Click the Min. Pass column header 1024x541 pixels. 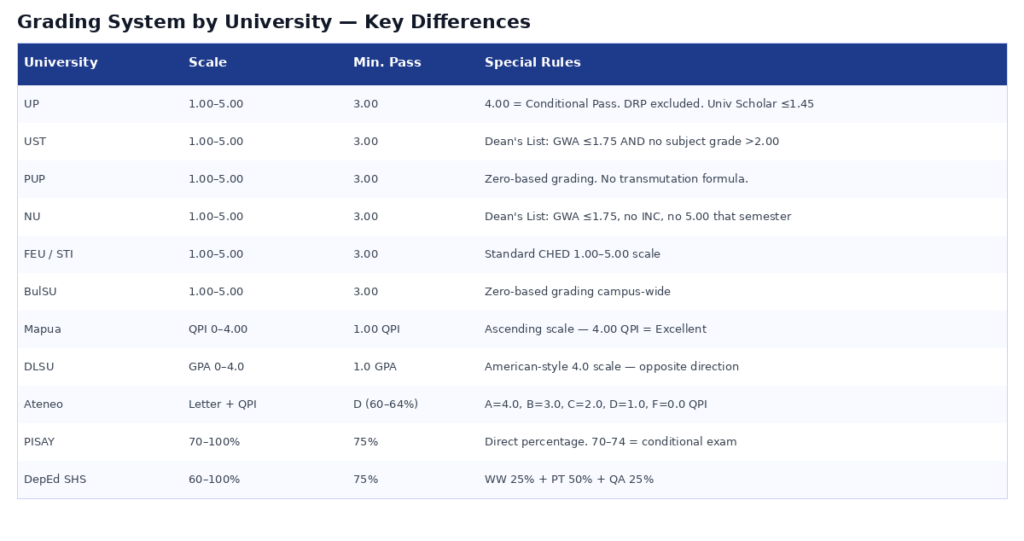387,62
